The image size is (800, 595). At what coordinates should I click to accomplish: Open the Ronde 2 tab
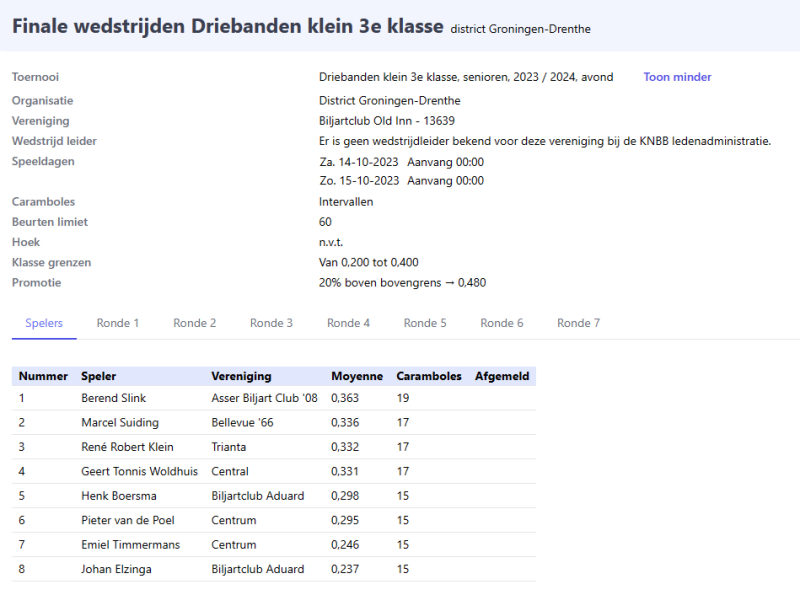point(195,323)
